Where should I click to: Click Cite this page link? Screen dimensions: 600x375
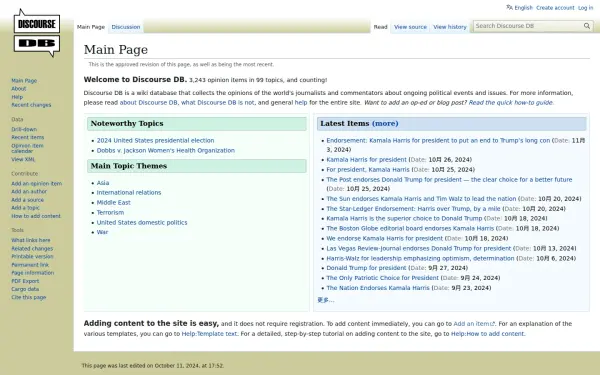29,298
